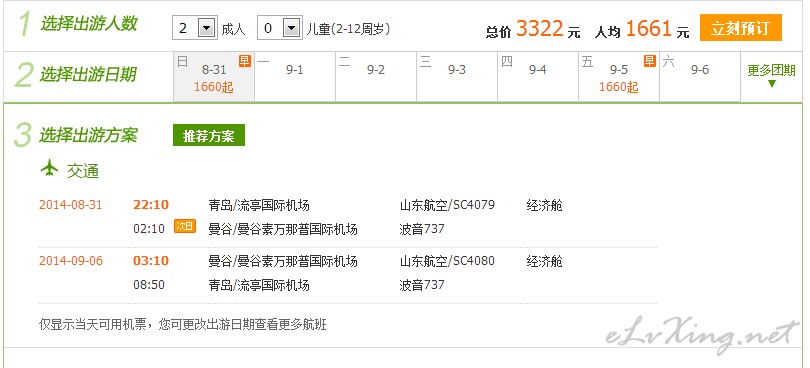The image size is (810, 368).
Task: Click the airplane 交通 icon
Action: coord(50,168)
